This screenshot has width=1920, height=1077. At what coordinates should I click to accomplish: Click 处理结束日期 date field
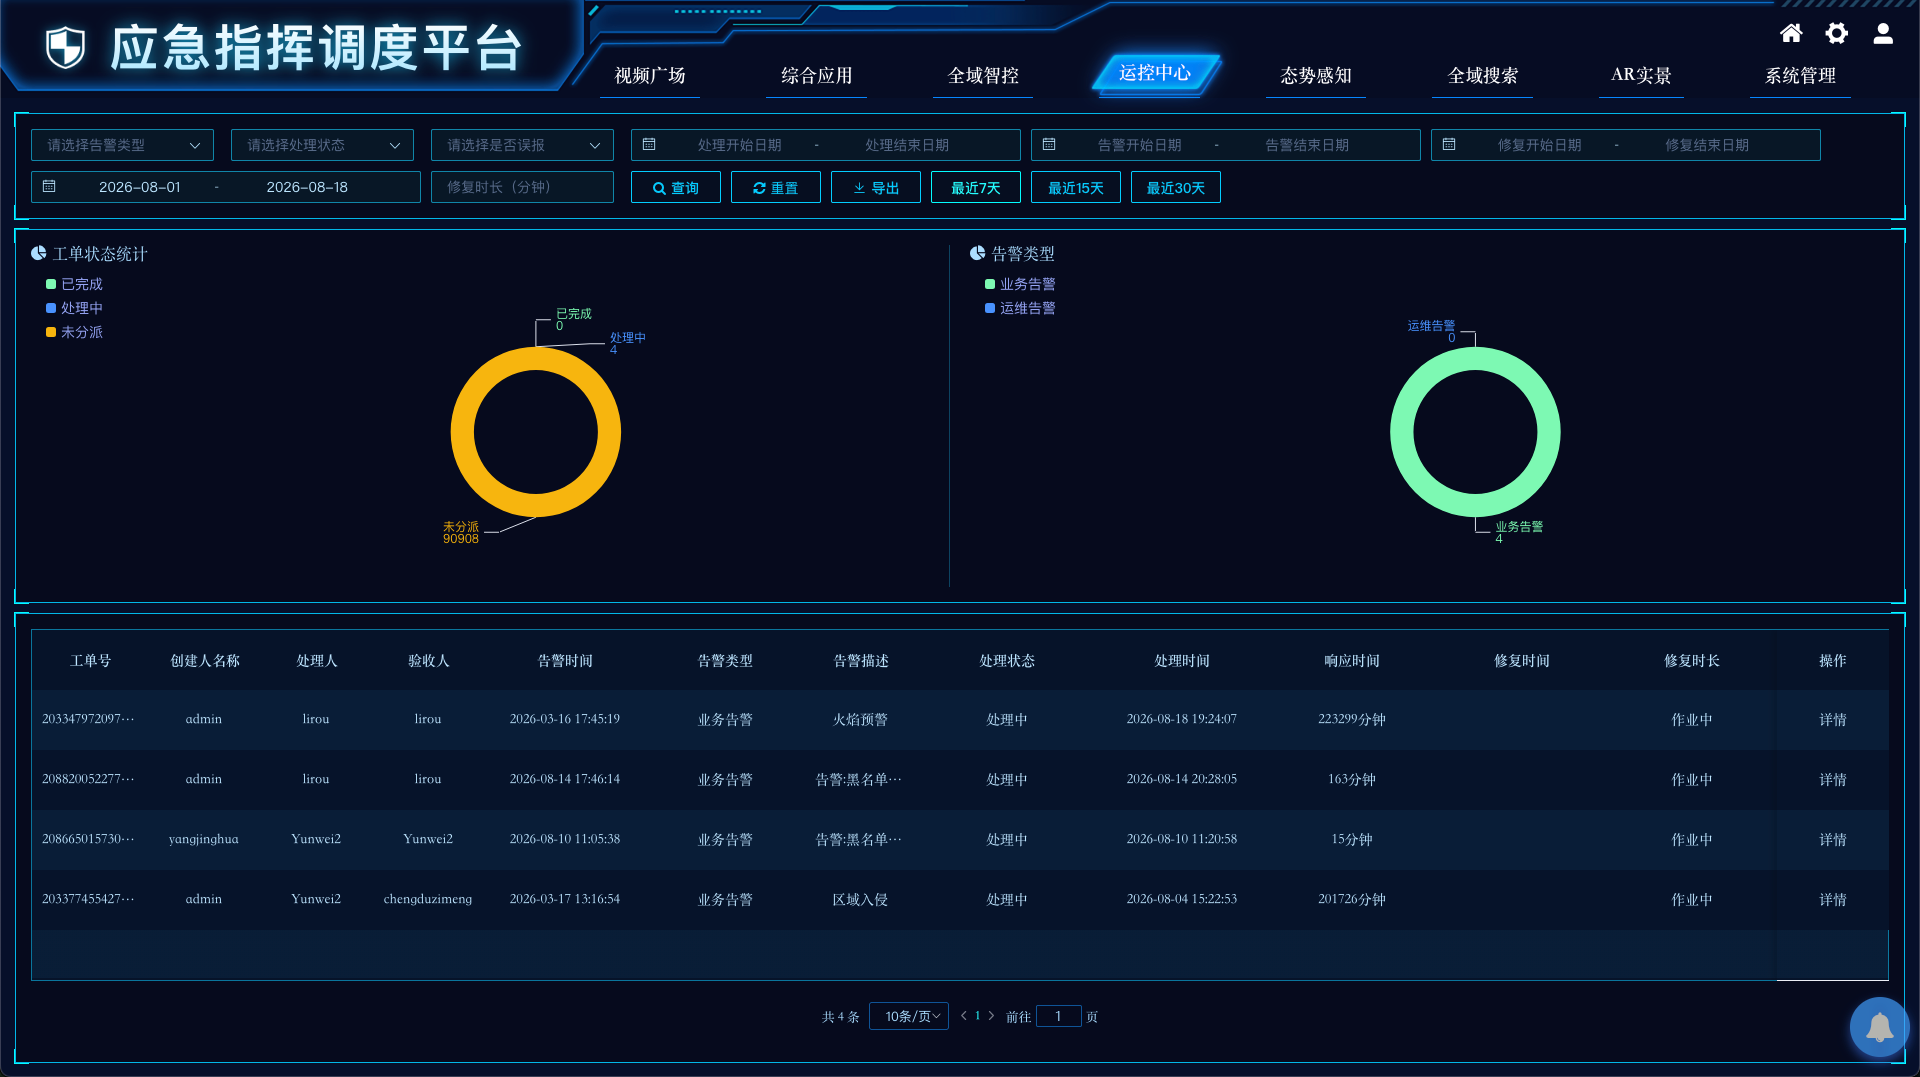click(x=907, y=145)
